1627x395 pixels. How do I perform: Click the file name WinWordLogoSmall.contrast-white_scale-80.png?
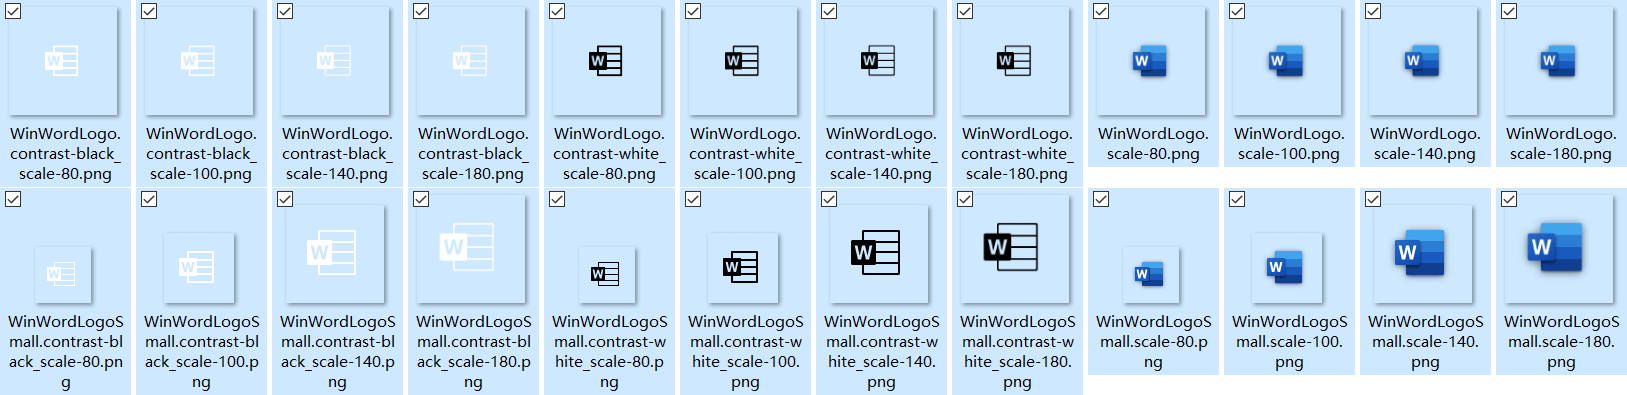coord(609,351)
